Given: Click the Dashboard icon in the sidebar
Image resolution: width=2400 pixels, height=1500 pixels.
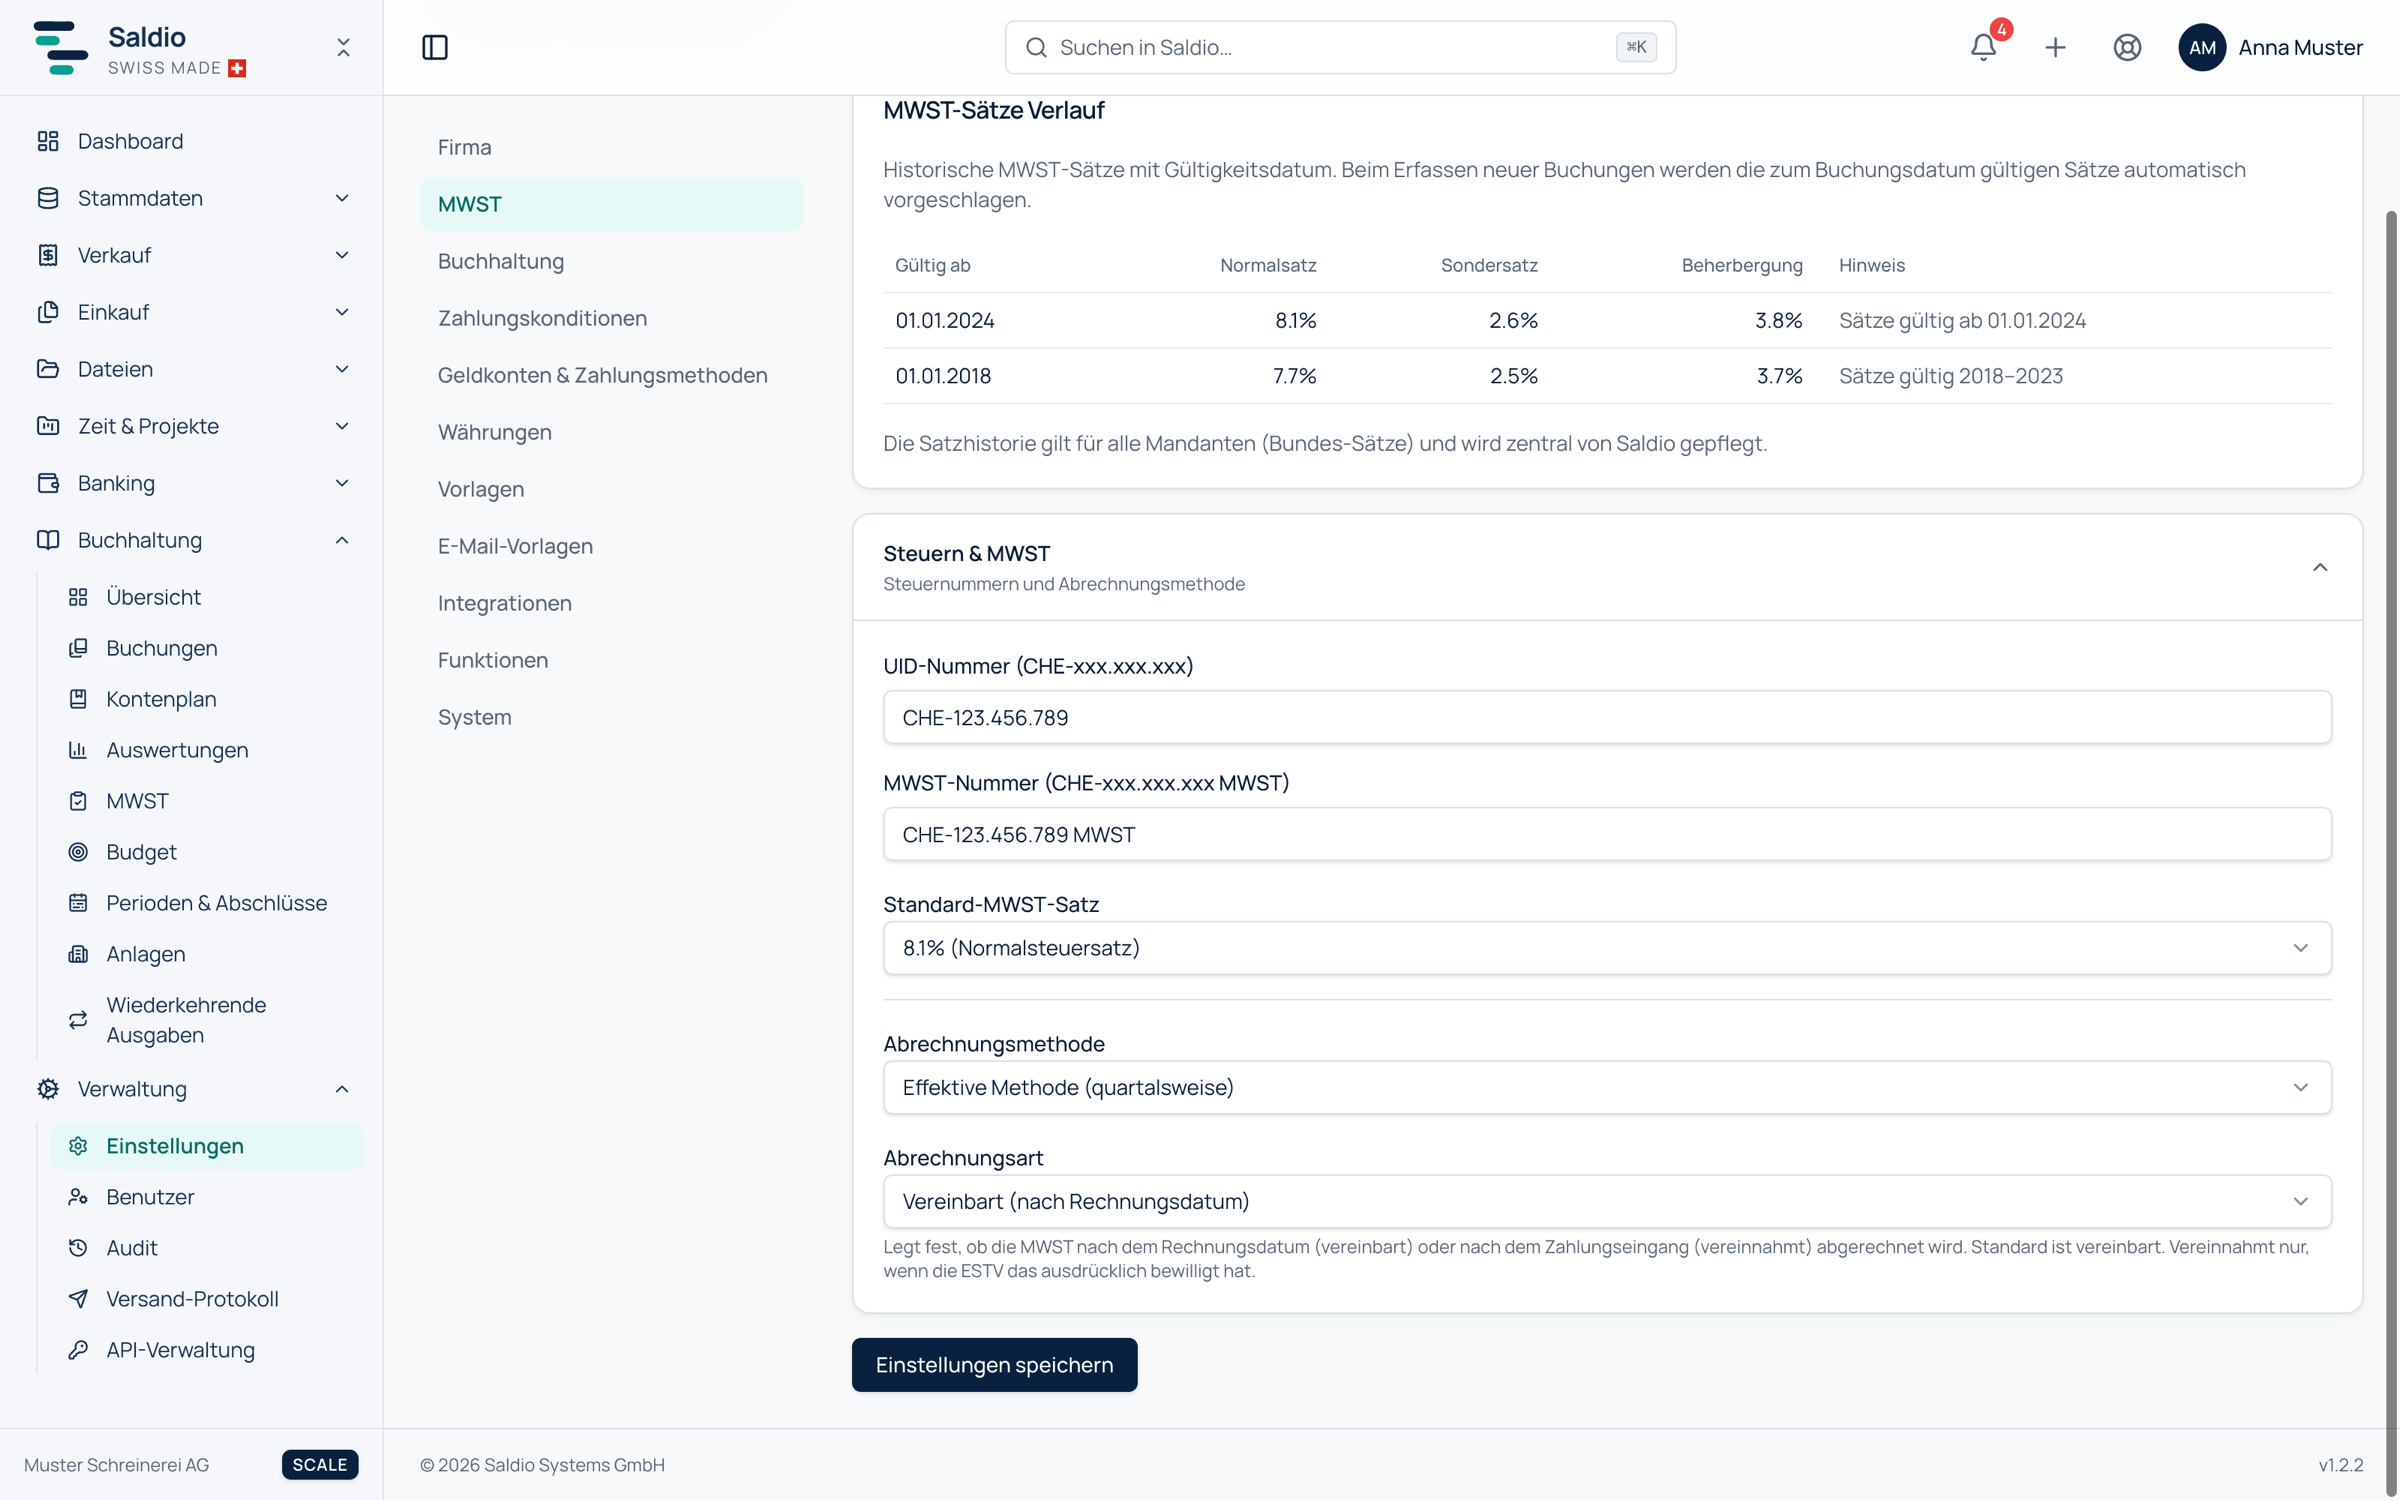Looking at the screenshot, I should click(x=48, y=141).
